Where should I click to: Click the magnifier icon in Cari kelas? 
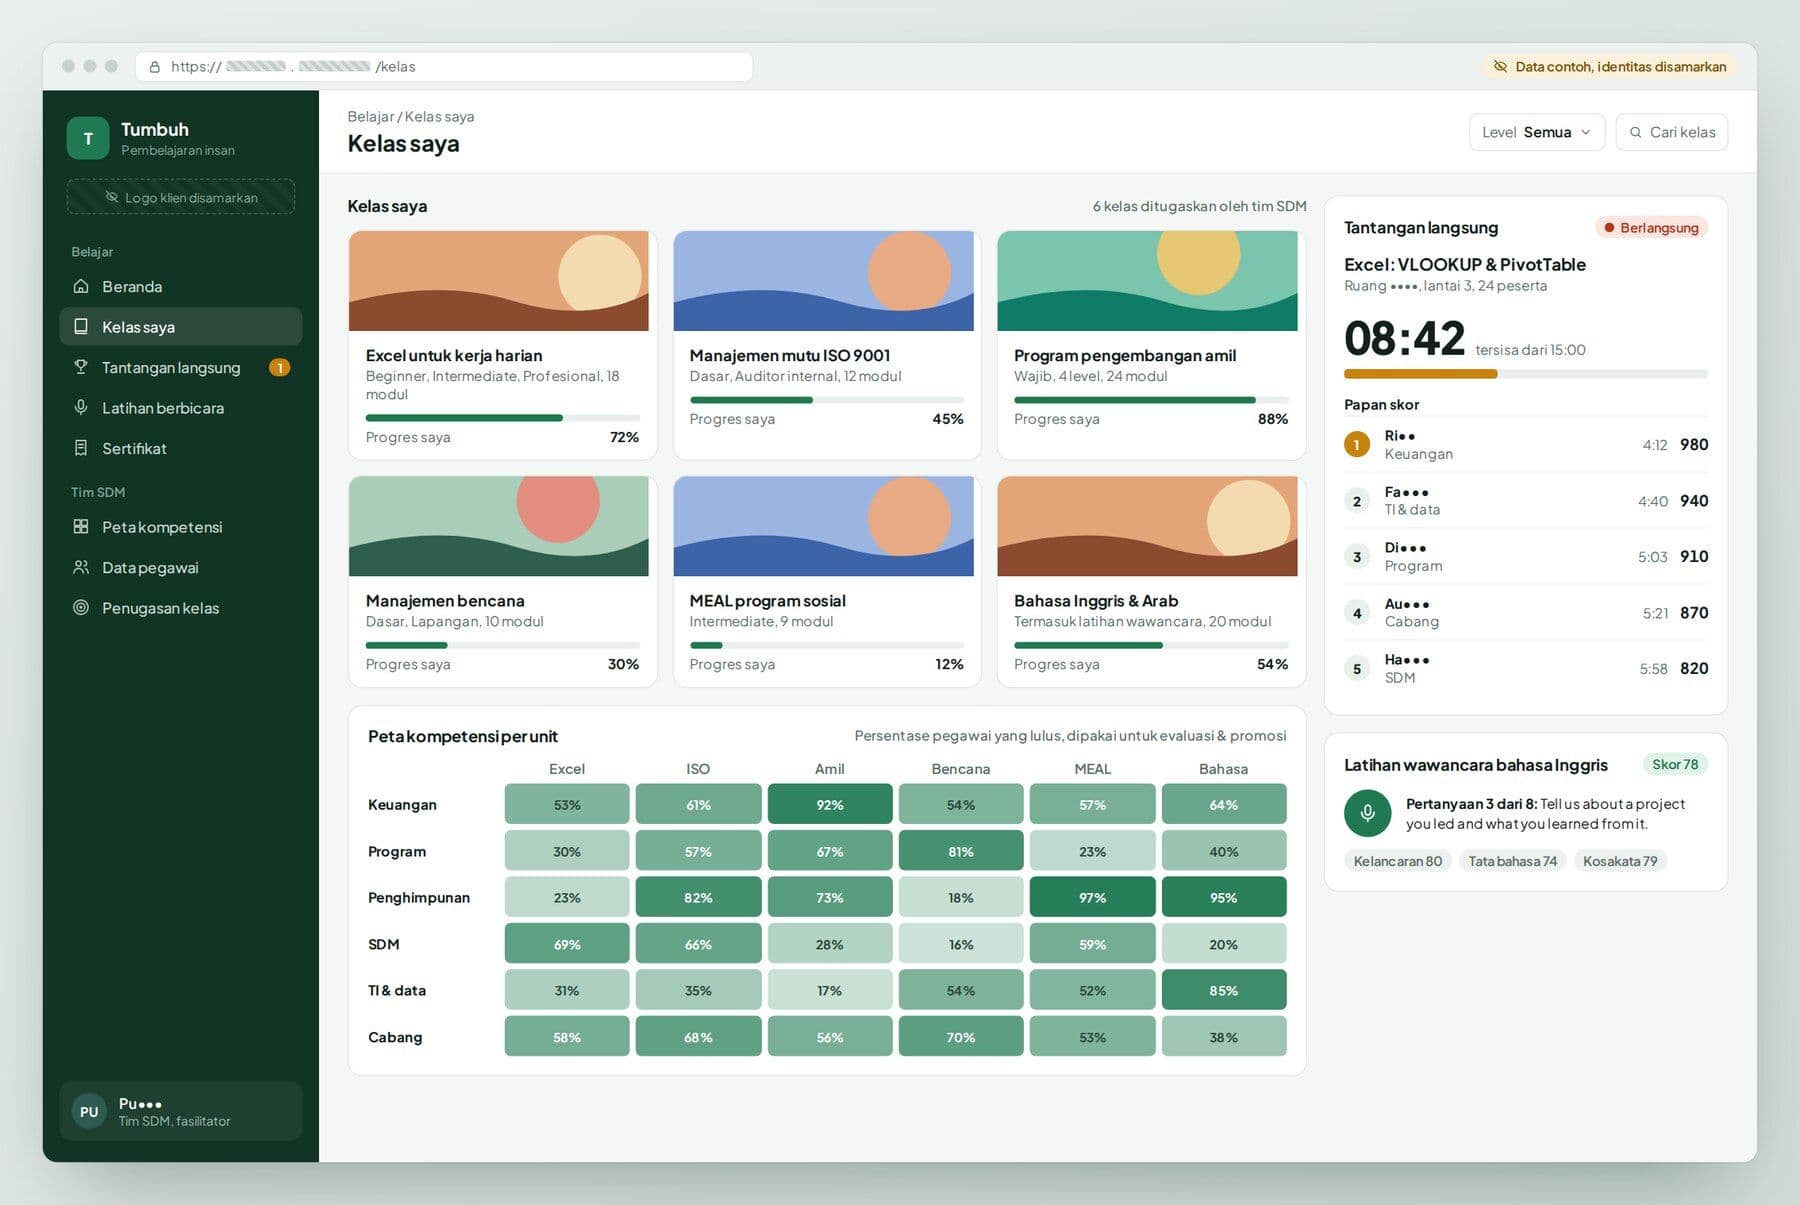tap(1636, 132)
